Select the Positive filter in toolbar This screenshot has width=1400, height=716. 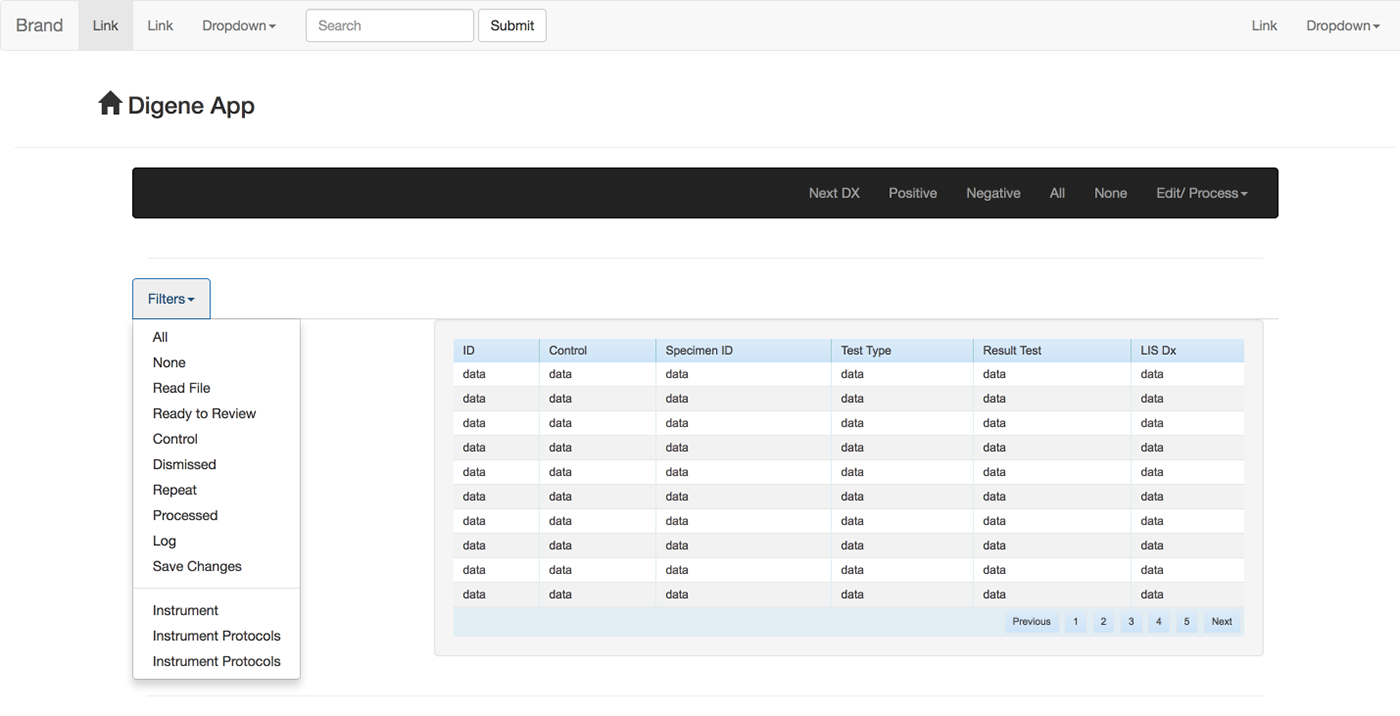pos(913,193)
